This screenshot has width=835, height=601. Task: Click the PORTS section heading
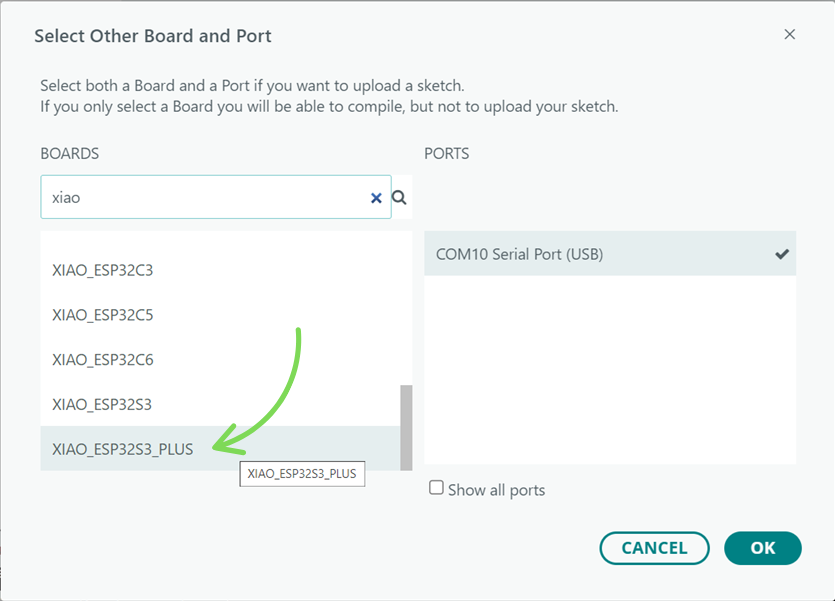coord(446,154)
